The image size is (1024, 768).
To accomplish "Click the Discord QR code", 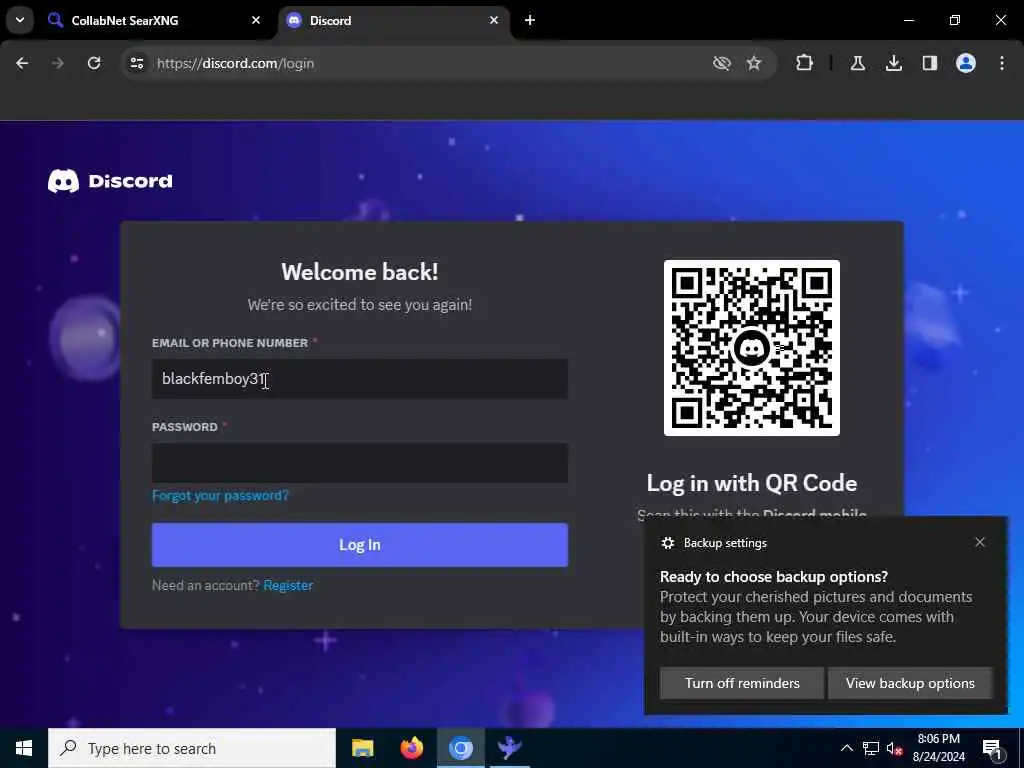I will pos(752,348).
